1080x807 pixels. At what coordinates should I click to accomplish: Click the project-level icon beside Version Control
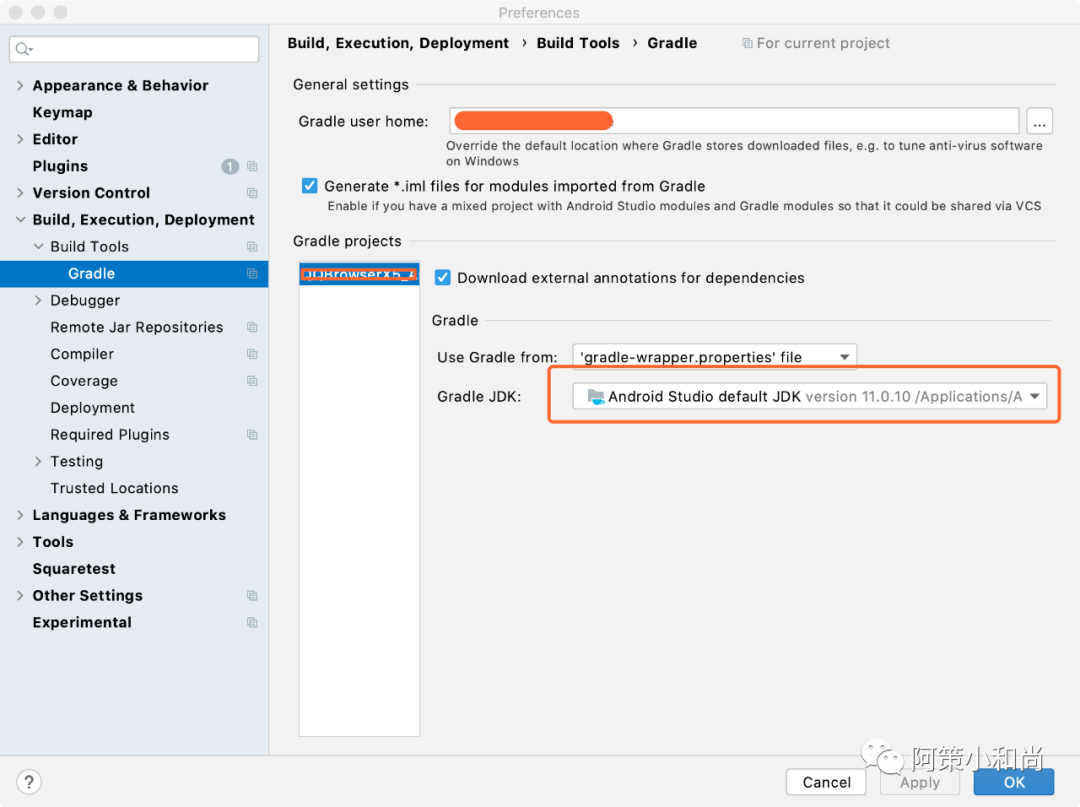(x=252, y=193)
